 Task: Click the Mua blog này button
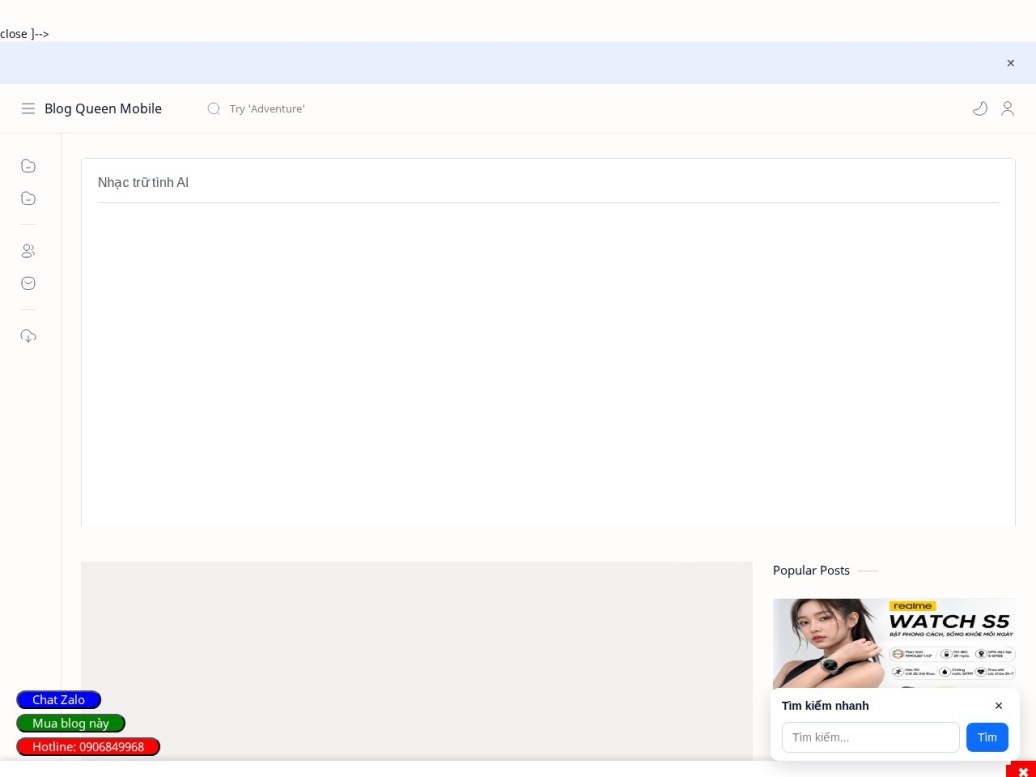click(71, 723)
